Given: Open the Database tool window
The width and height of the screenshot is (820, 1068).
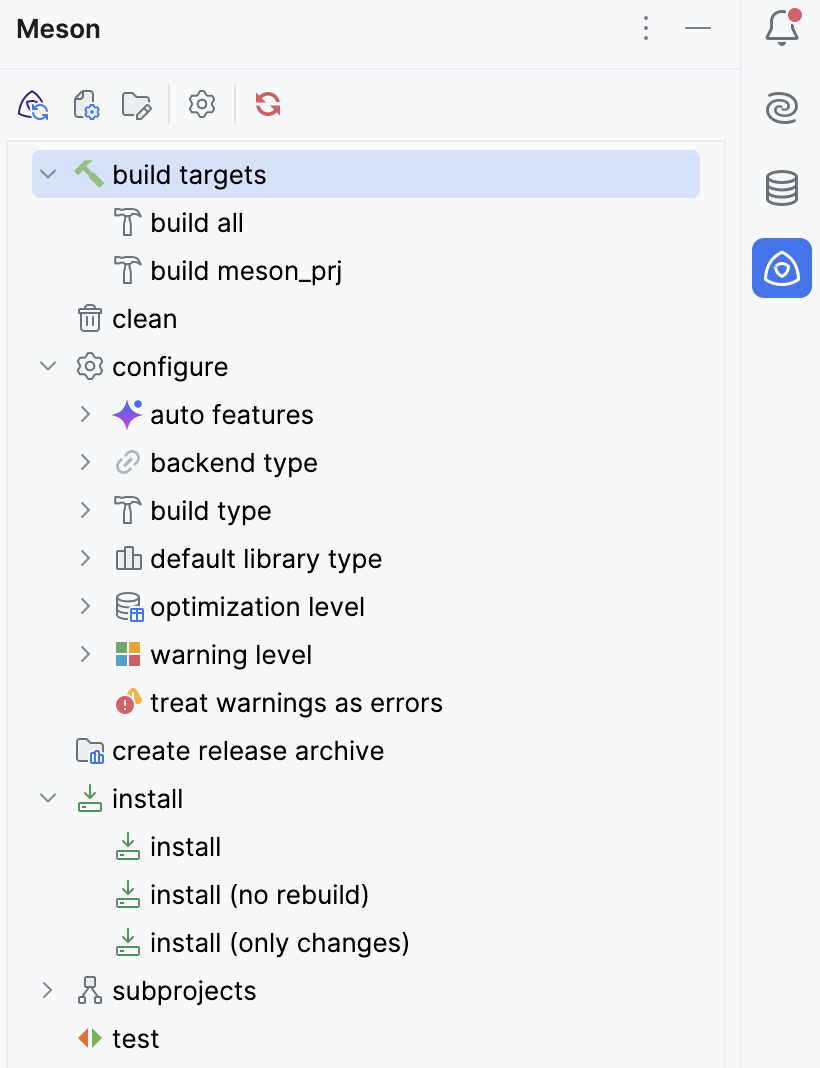Looking at the screenshot, I should click(781, 188).
